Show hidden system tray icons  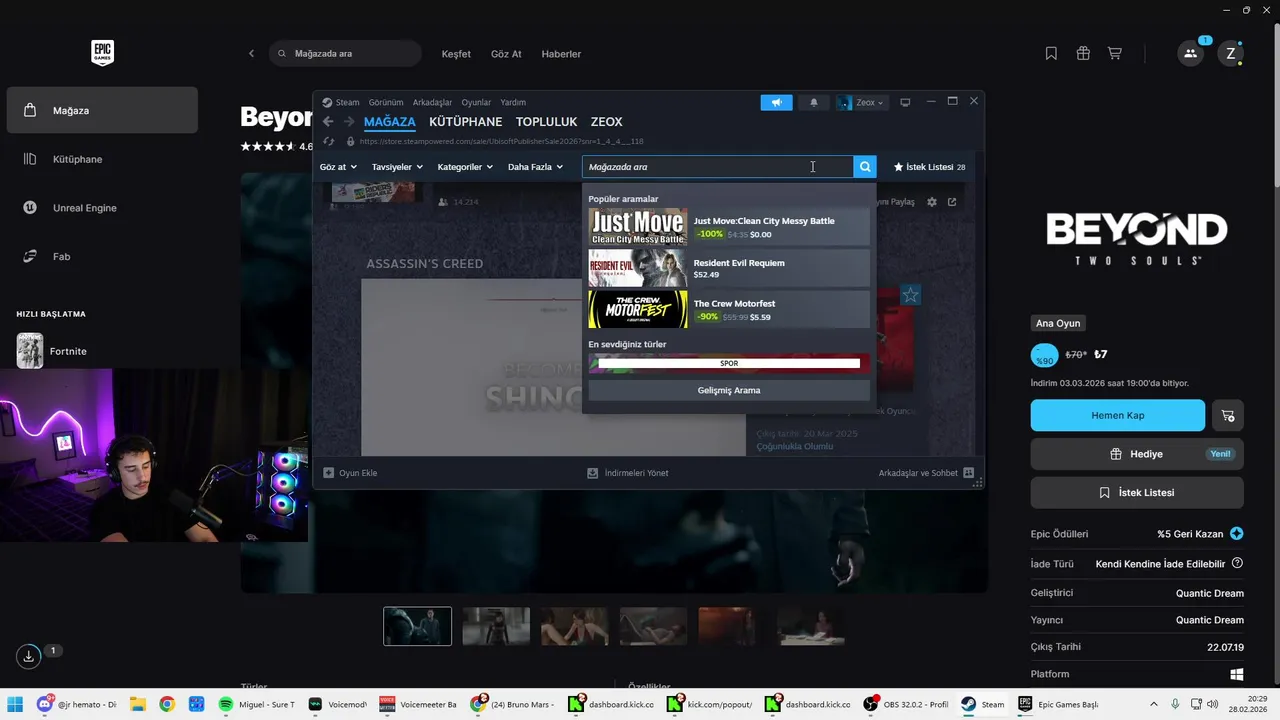pyautogui.click(x=1154, y=704)
